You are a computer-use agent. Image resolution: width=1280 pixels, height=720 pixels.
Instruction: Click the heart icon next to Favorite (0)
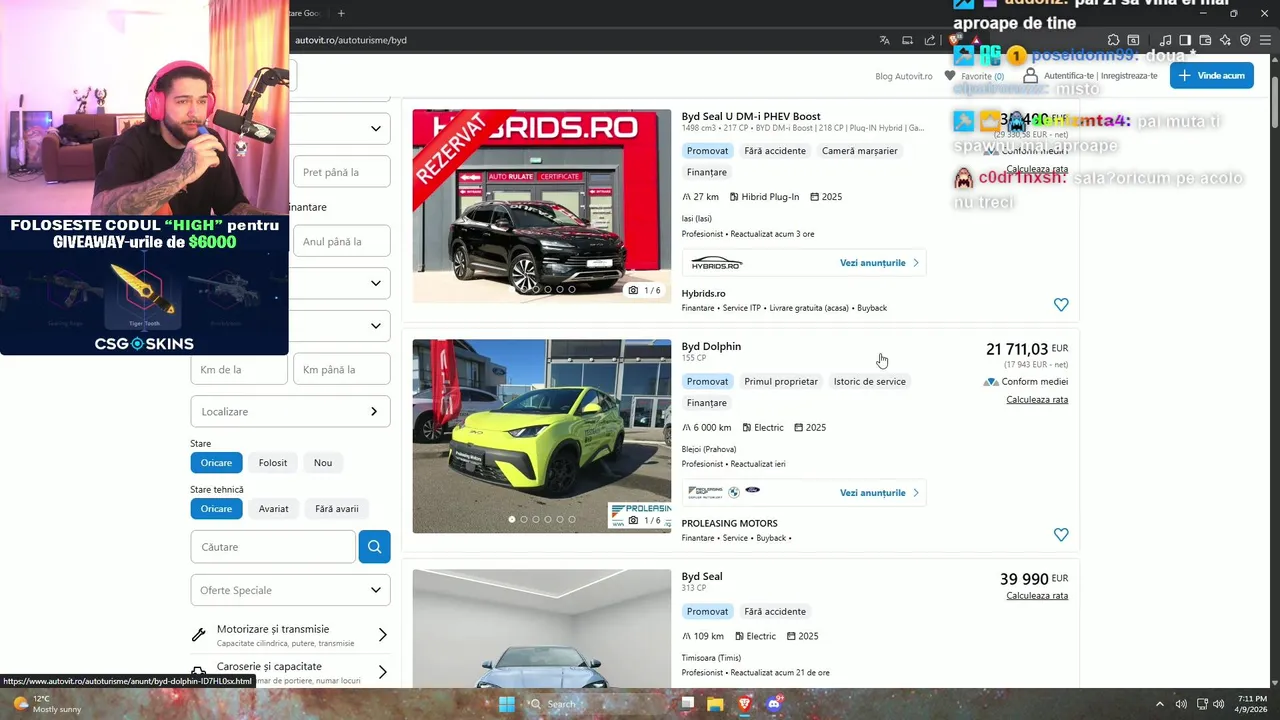point(950,76)
